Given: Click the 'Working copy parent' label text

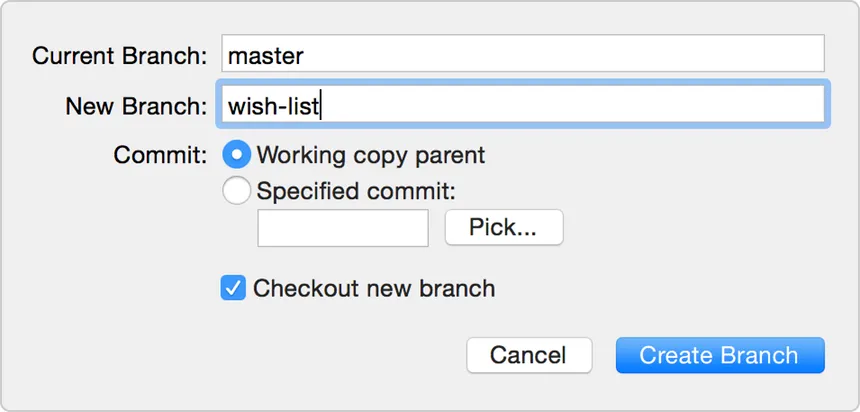Looking at the screenshot, I should (x=370, y=156).
